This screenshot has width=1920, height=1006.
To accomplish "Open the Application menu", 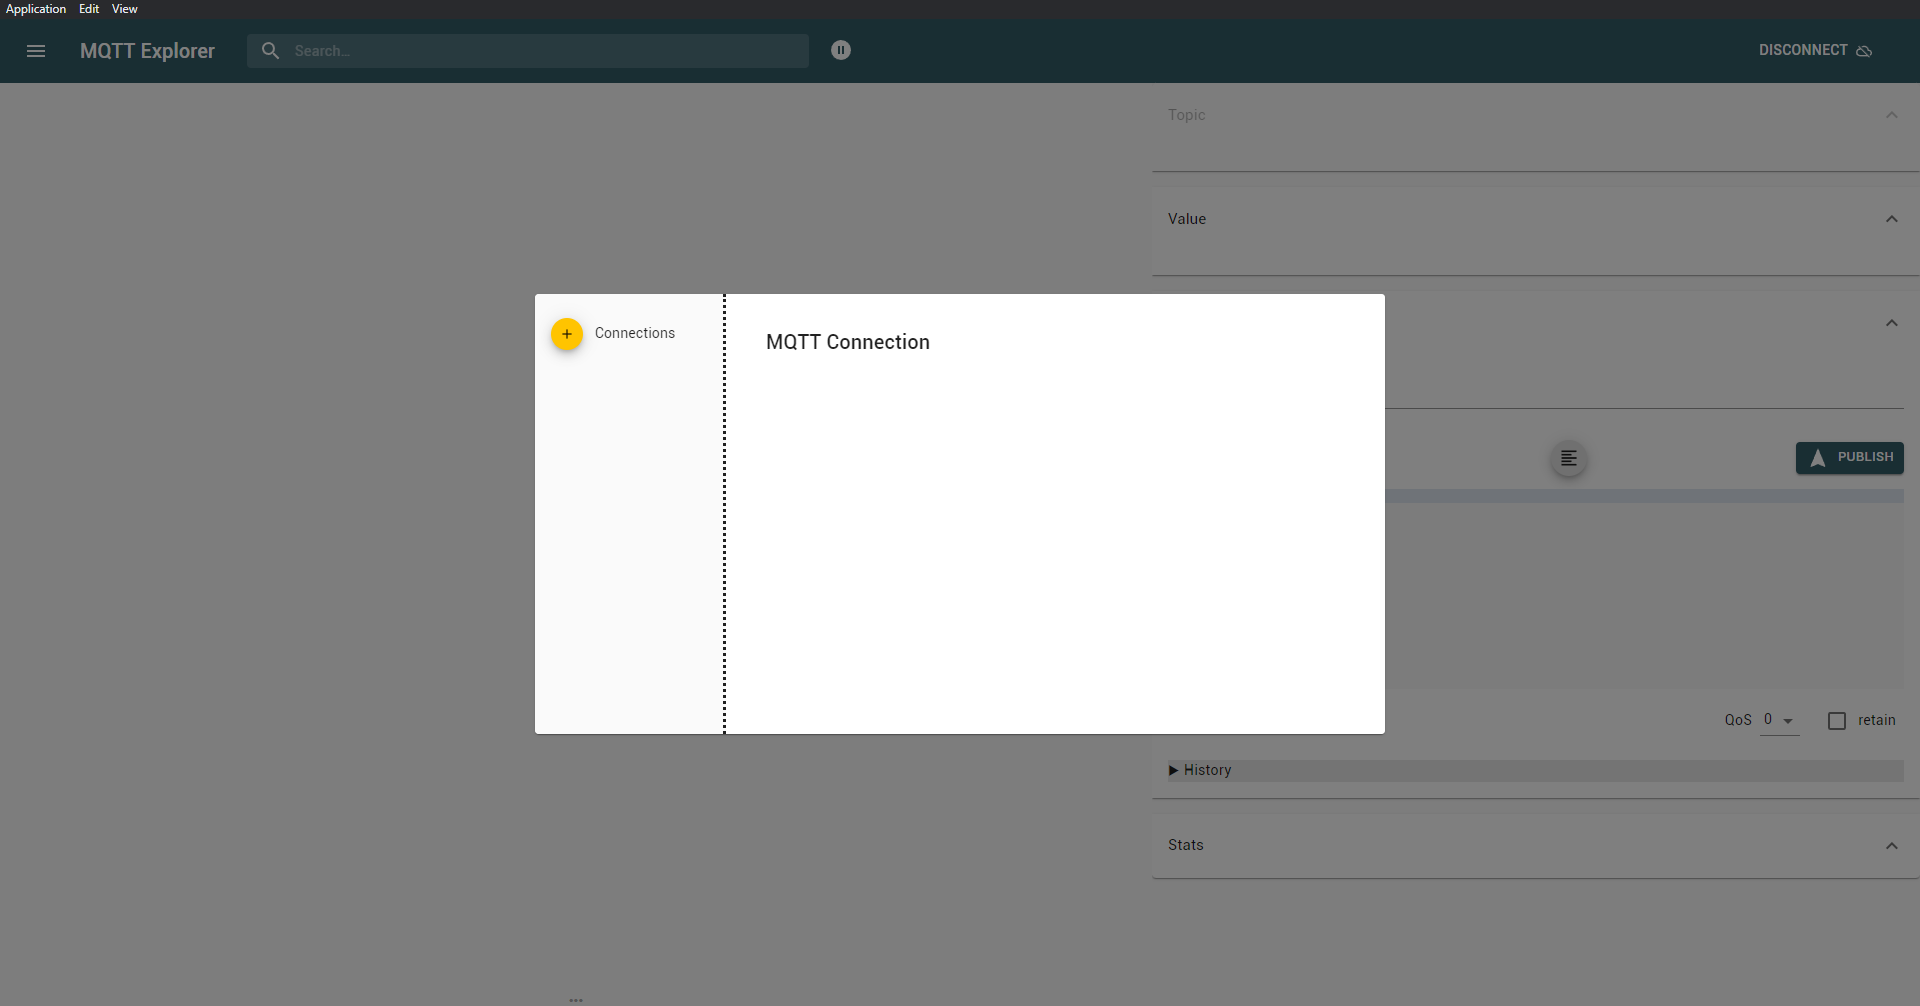I will click(x=36, y=8).
